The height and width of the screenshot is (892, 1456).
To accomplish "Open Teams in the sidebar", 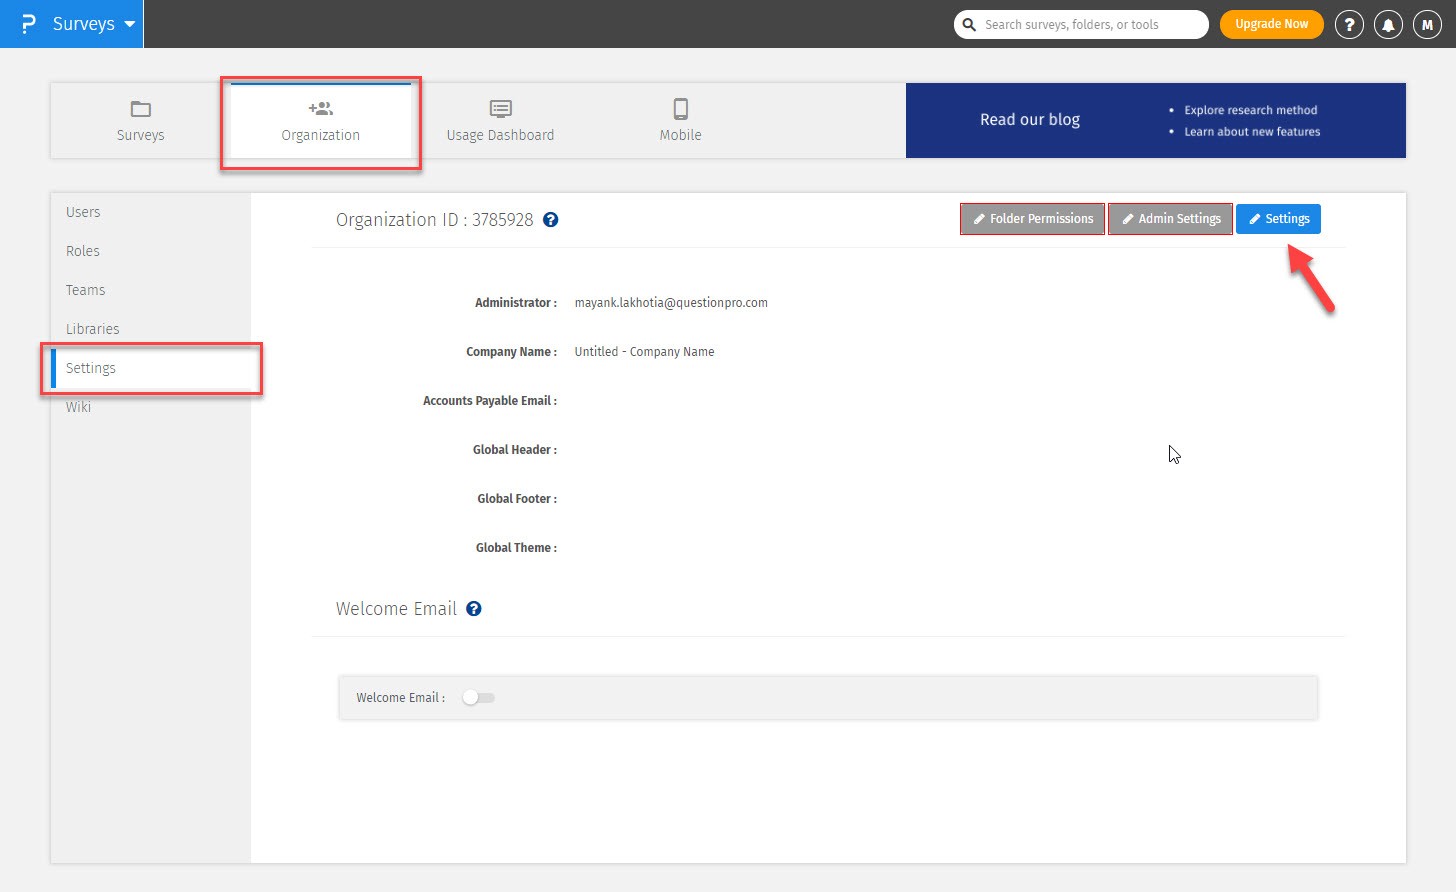I will click(x=85, y=290).
